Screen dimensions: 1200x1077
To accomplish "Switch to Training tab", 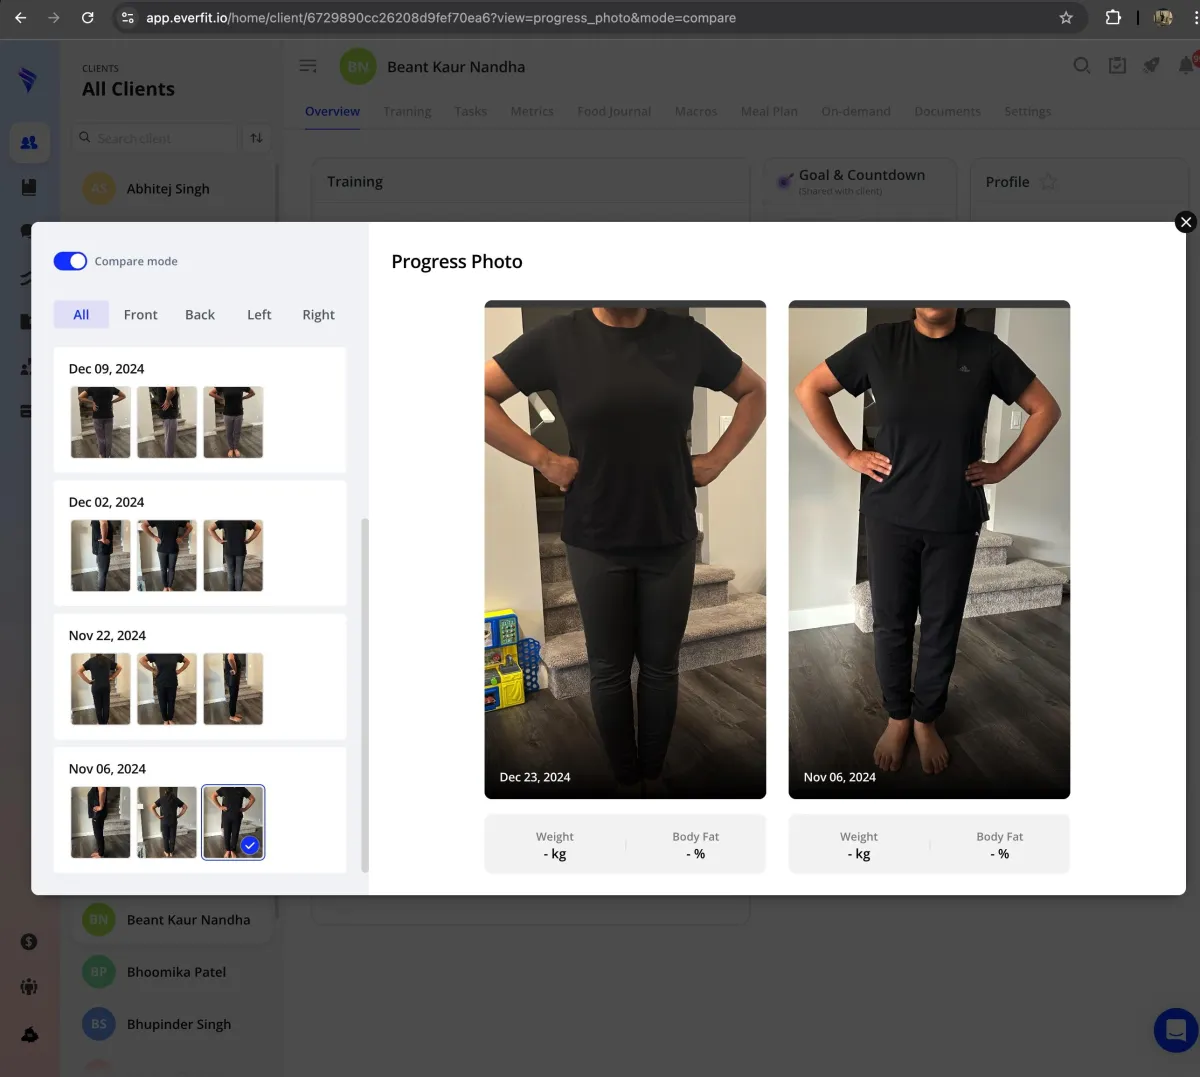I will 407,111.
